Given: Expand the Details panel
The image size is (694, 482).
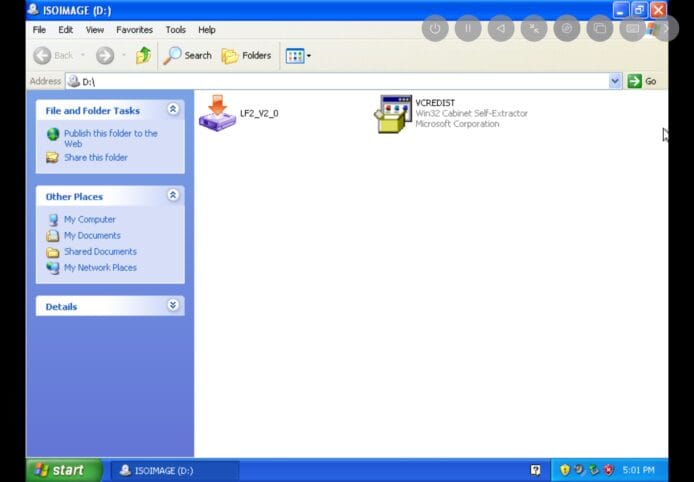Looking at the screenshot, I should tap(173, 306).
